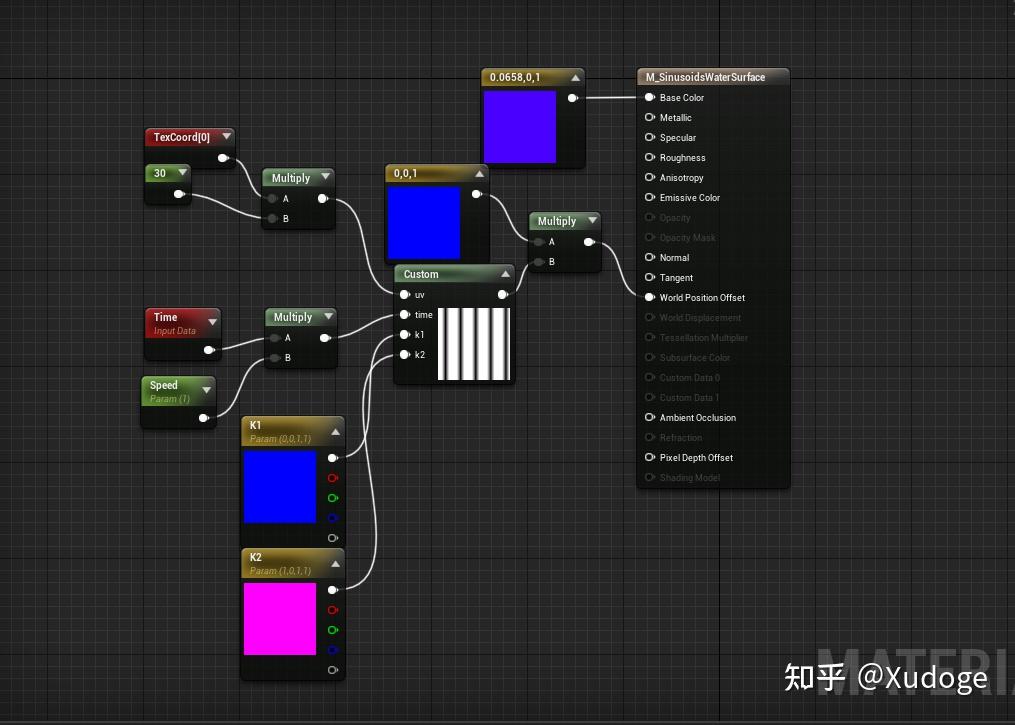Click the Ambient Occlusion input pin

[x=651, y=417]
